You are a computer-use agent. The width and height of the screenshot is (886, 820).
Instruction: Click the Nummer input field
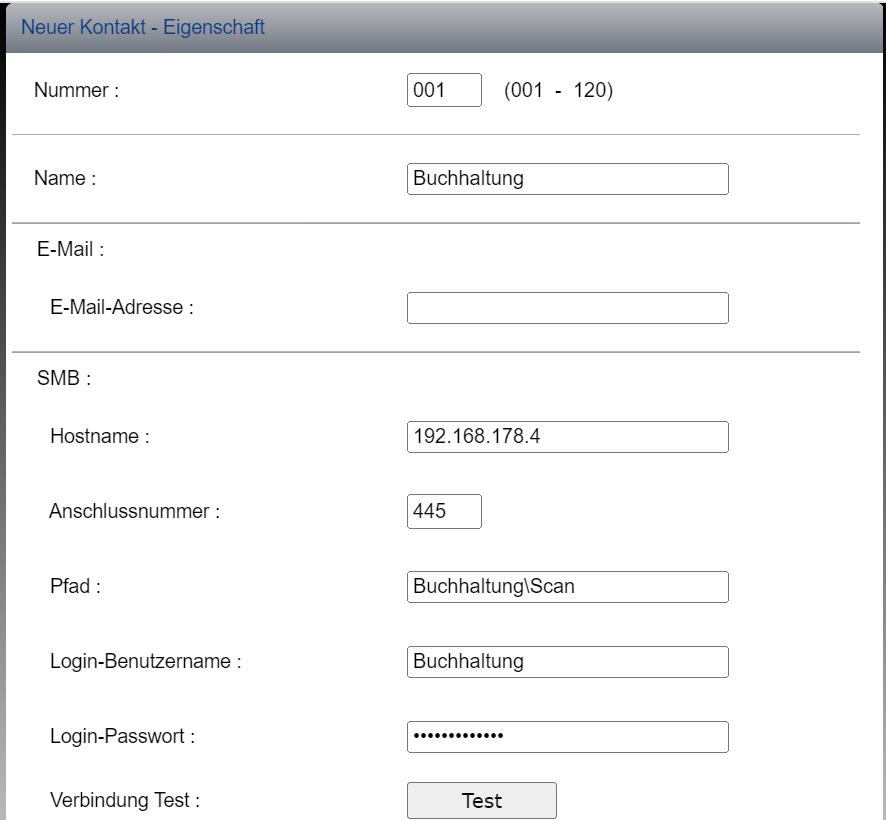tap(444, 90)
